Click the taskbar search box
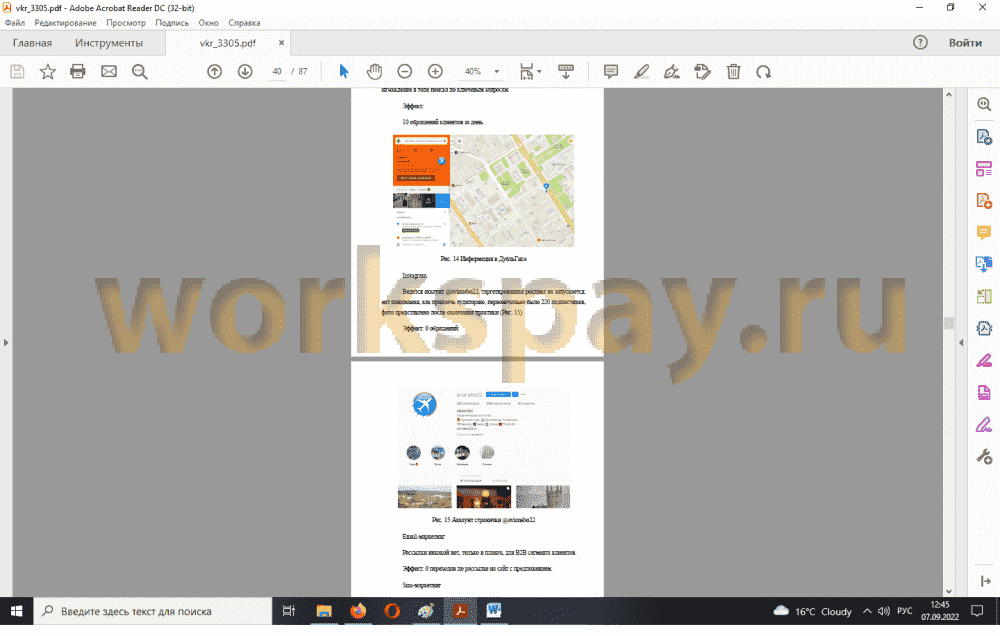Viewport: 1000px width, 636px height. (153, 611)
